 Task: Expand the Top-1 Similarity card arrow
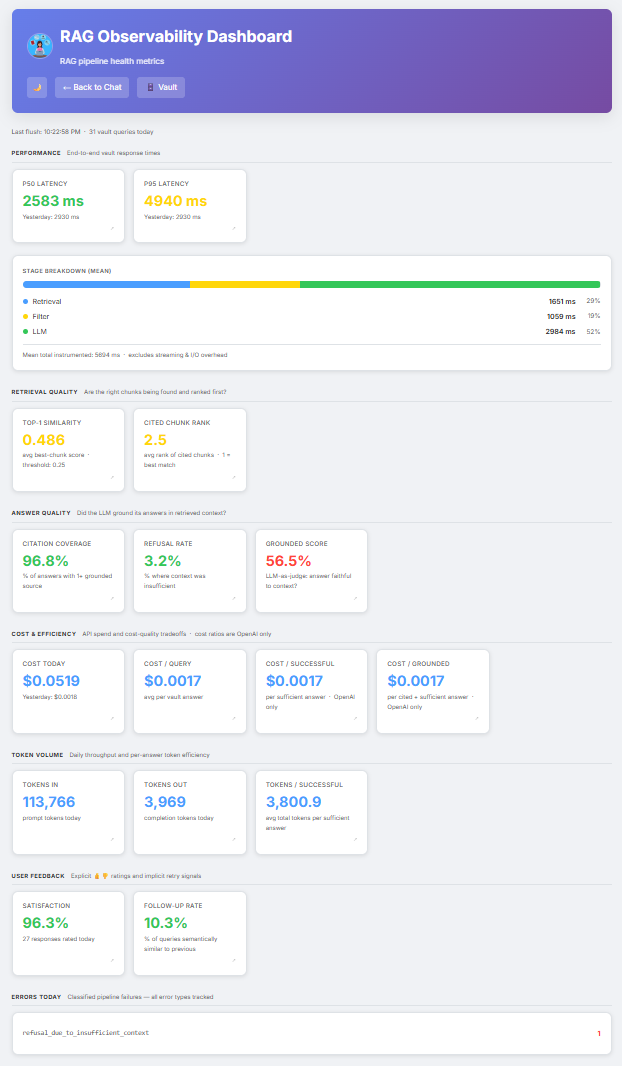click(112, 478)
